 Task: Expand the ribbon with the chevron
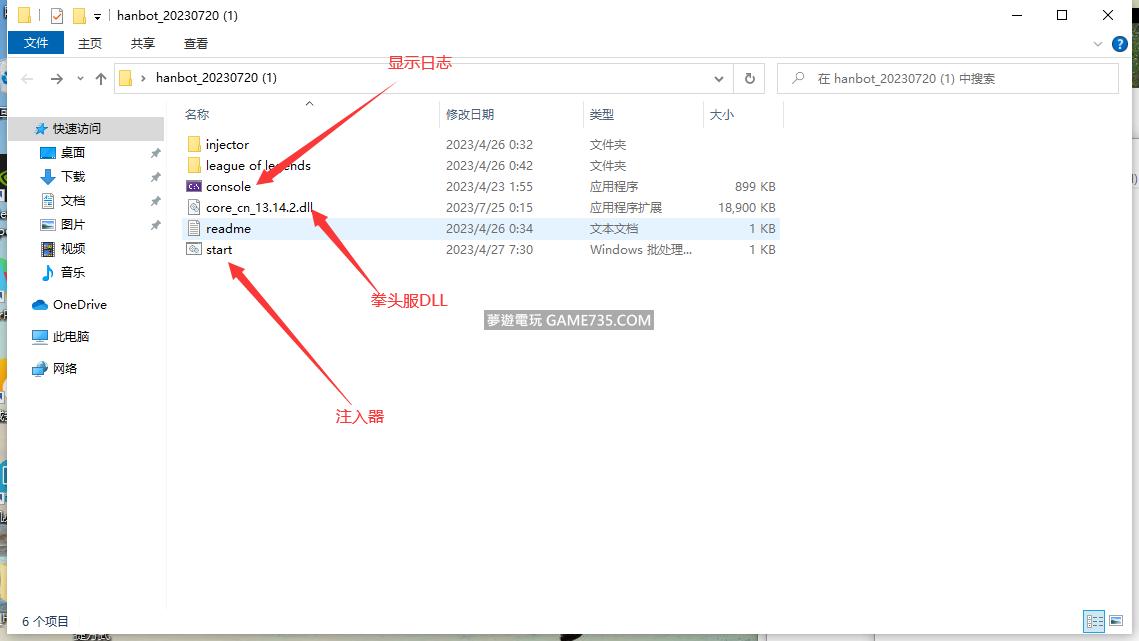click(1098, 44)
